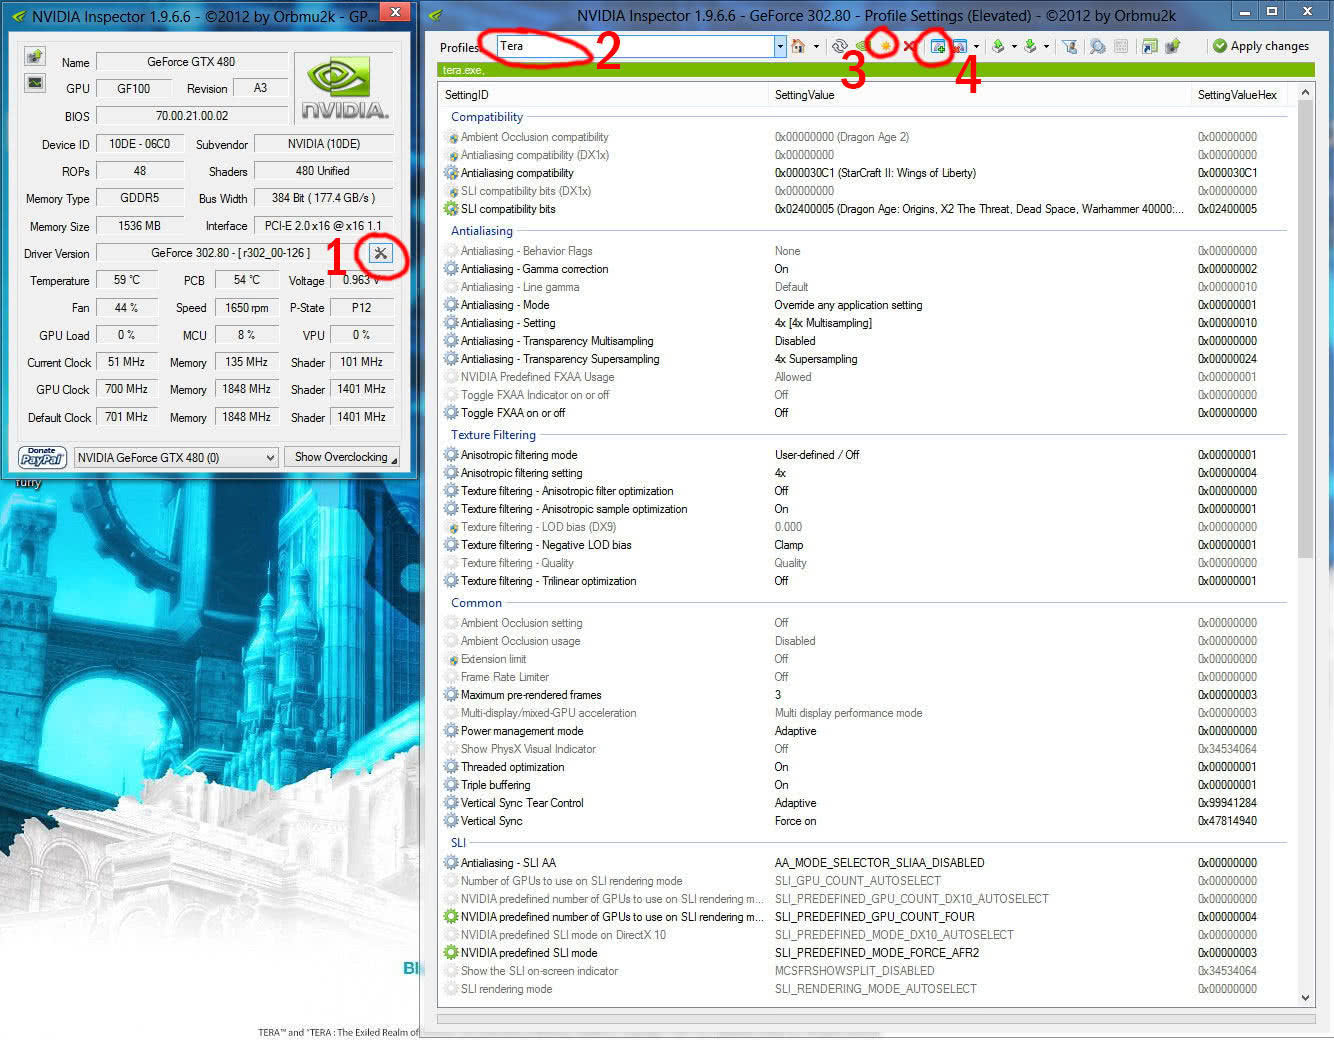Select the 'Antialiasing compatibility' row
1334x1040 pixels.
866,173
